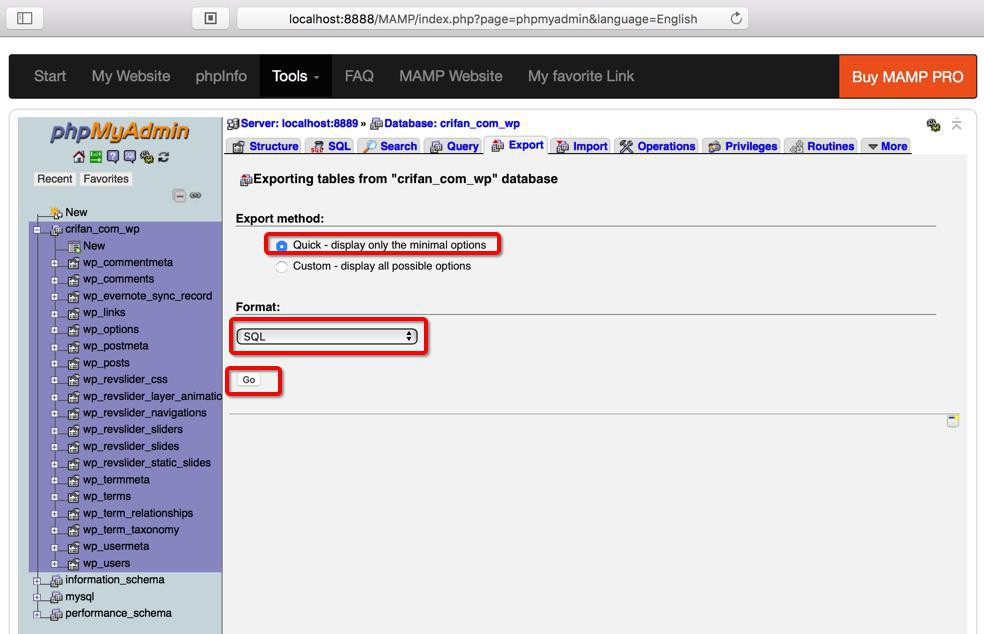Viewport: 984px width, 634px height.
Task: Open the Privileges tab
Action: [742, 146]
